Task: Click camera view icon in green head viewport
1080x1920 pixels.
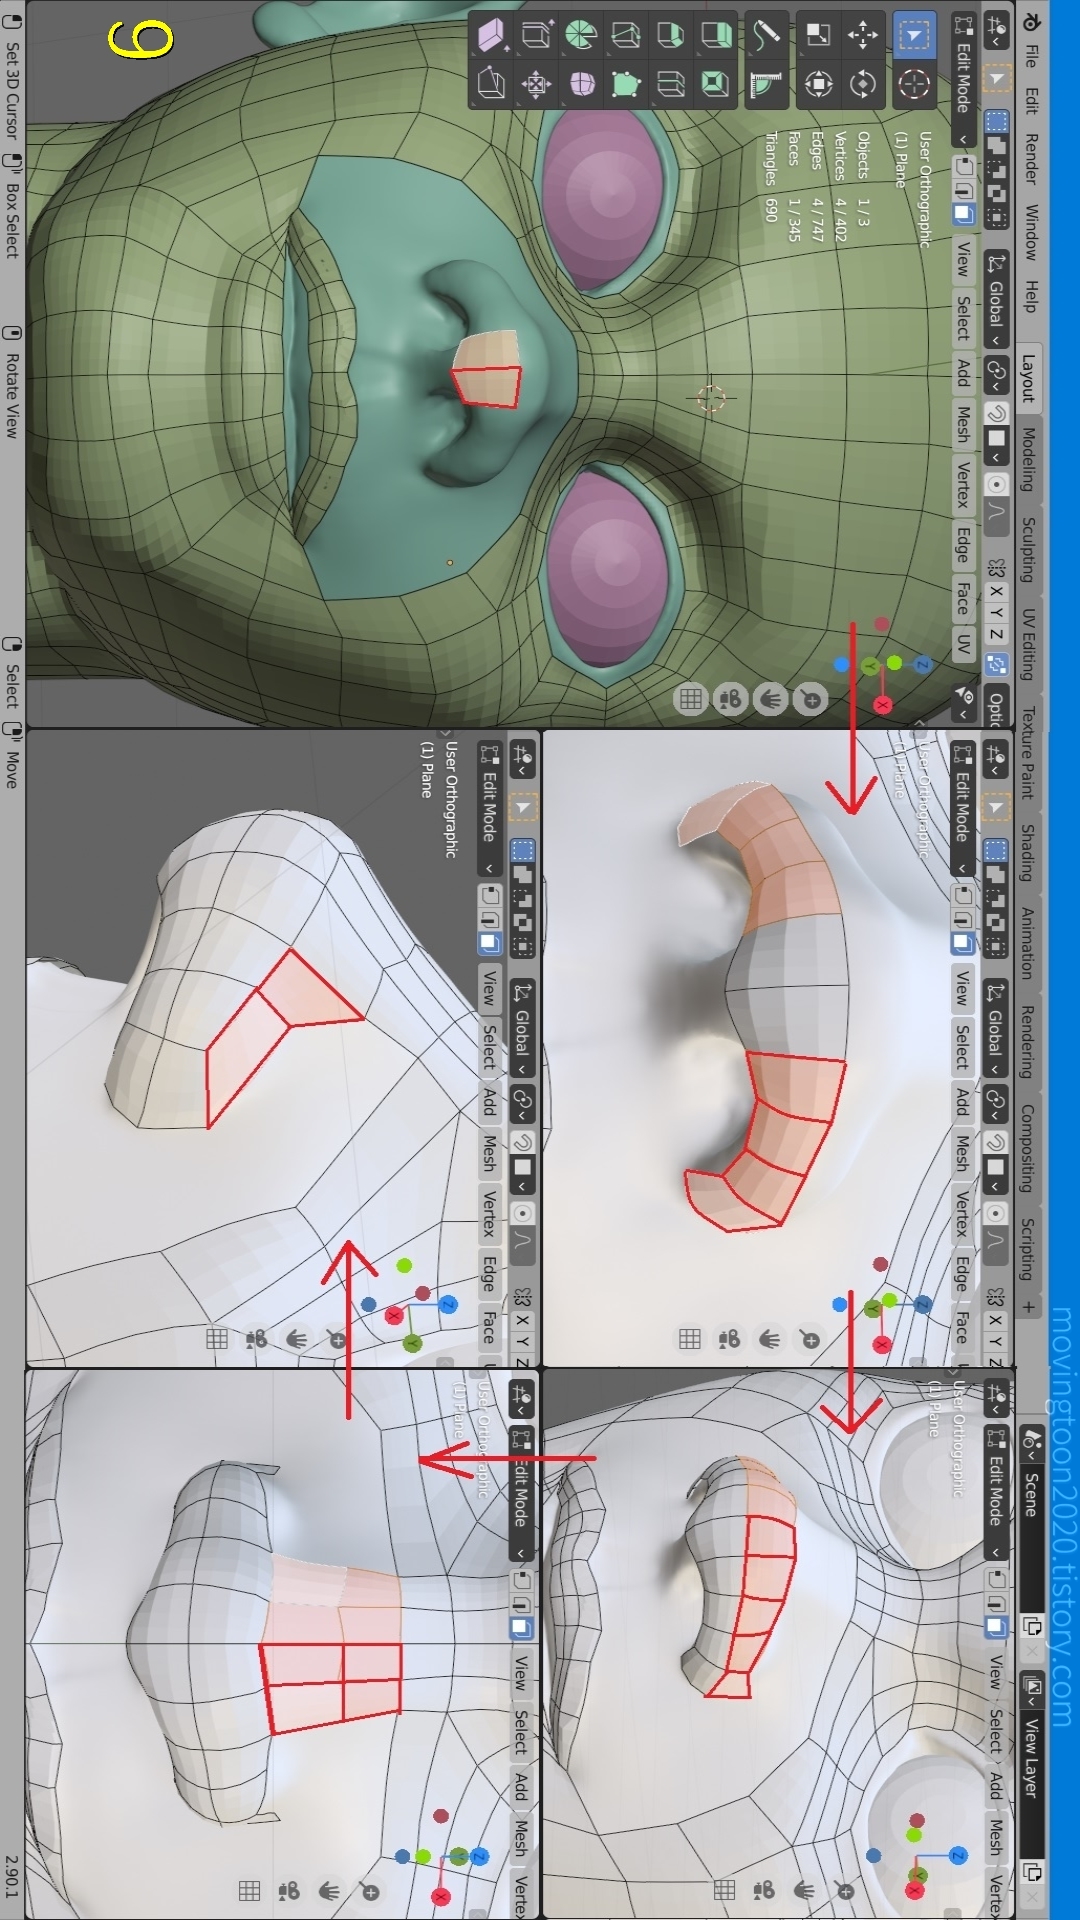Action: (x=731, y=699)
